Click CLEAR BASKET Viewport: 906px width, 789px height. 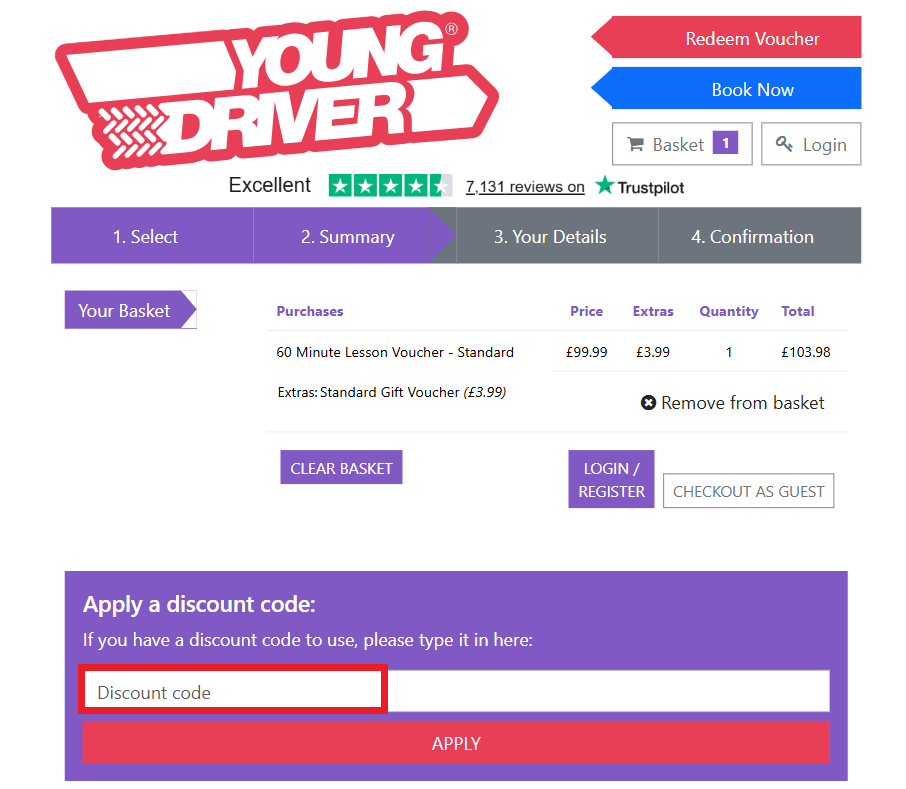pos(341,467)
